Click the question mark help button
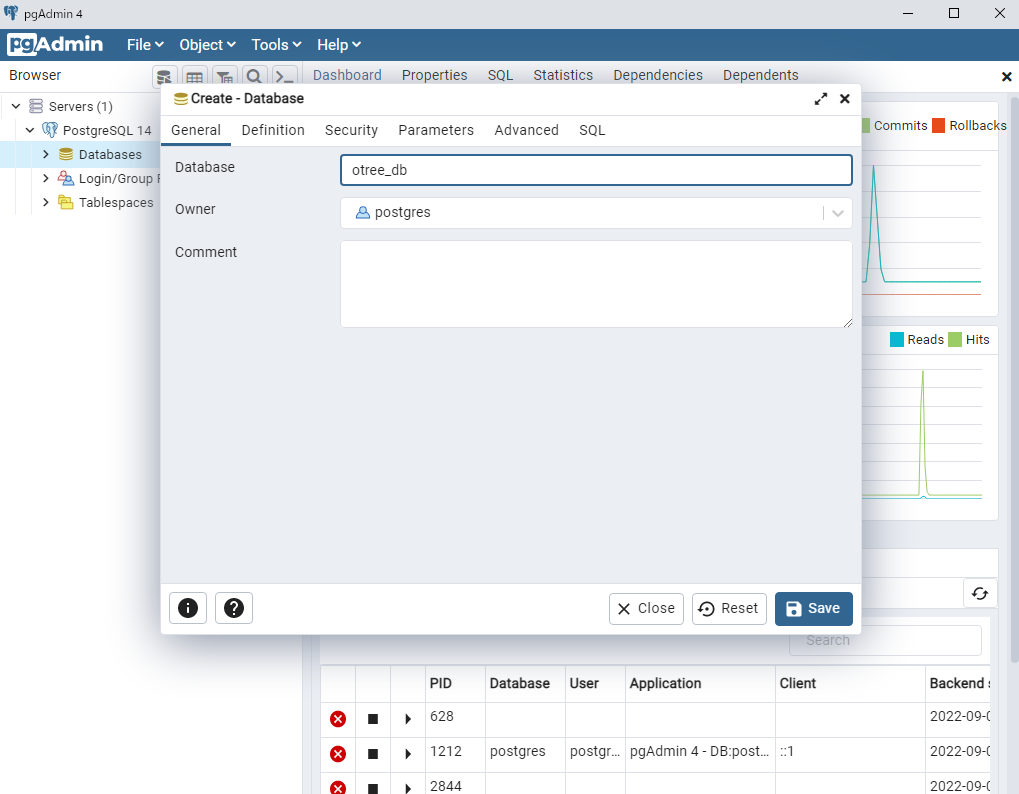The image size is (1019, 794). click(234, 608)
